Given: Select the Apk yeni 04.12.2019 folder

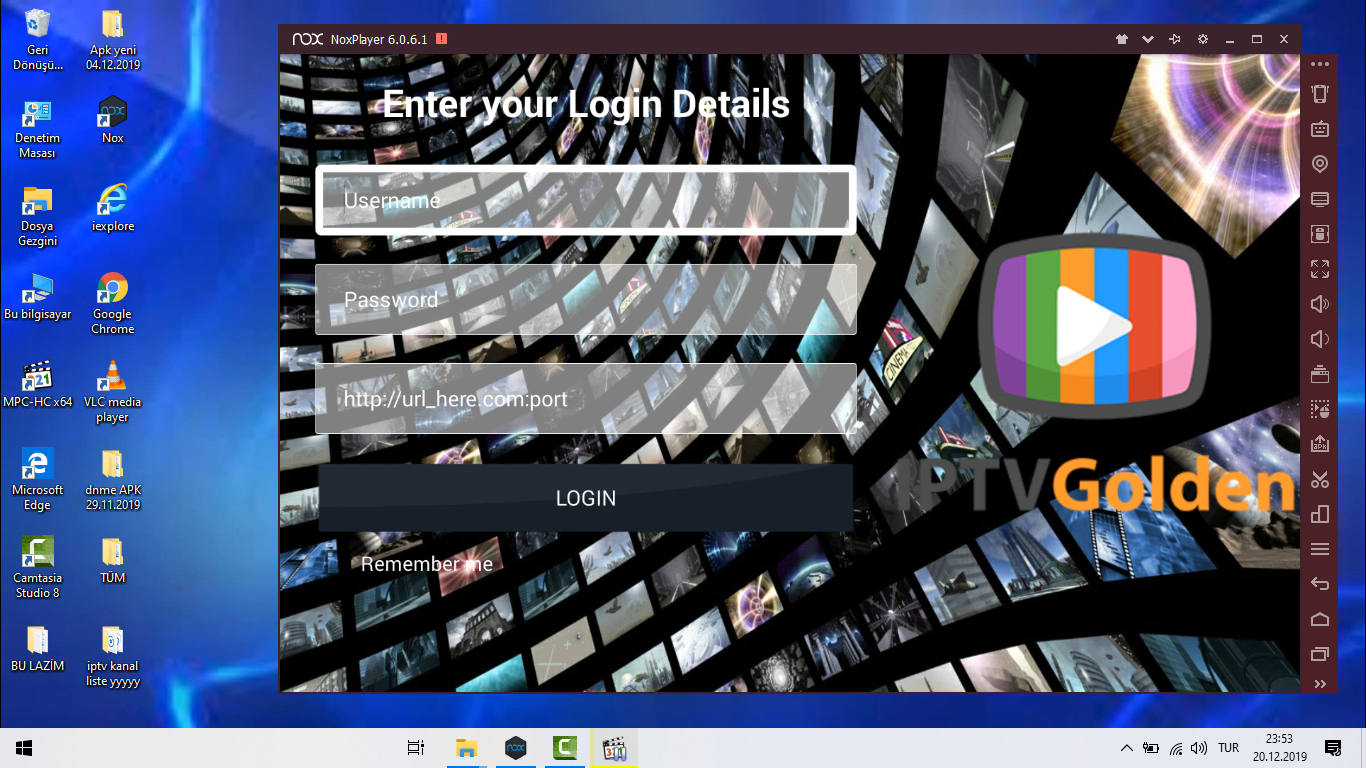Looking at the screenshot, I should click(113, 41).
